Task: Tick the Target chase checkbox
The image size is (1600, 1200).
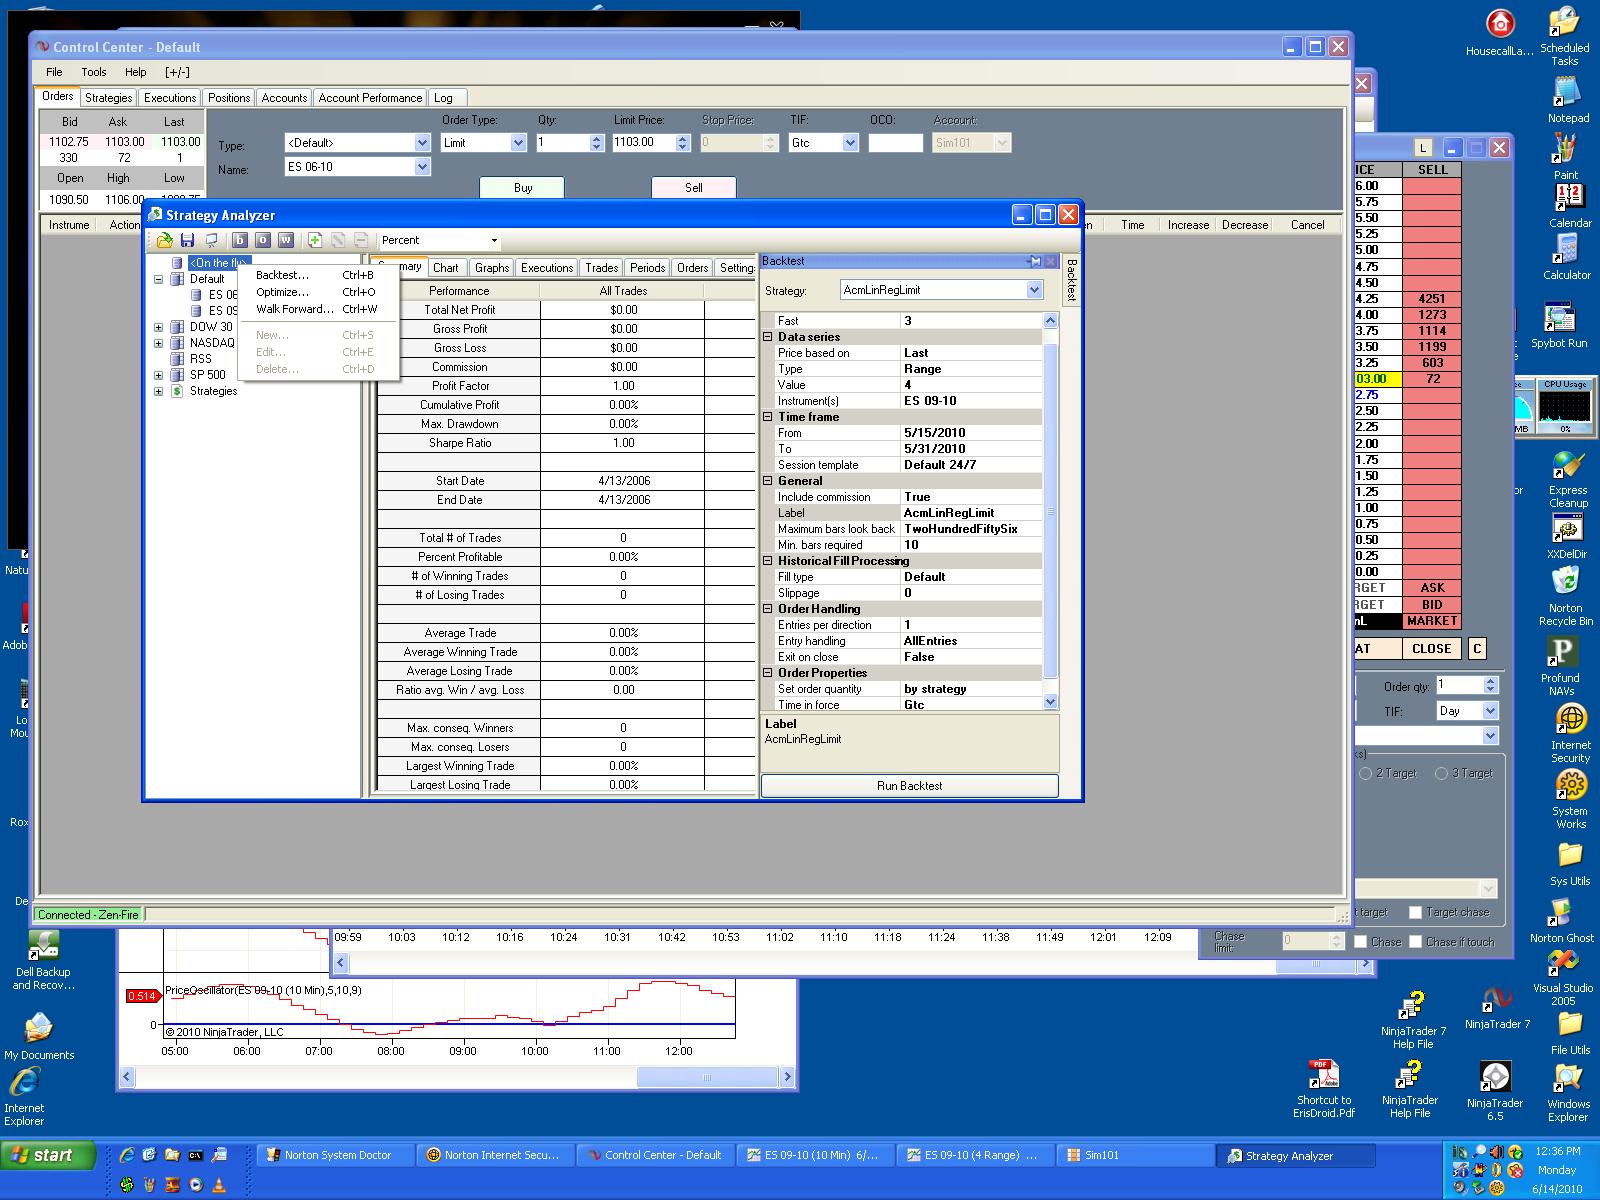Action: pos(1415,912)
